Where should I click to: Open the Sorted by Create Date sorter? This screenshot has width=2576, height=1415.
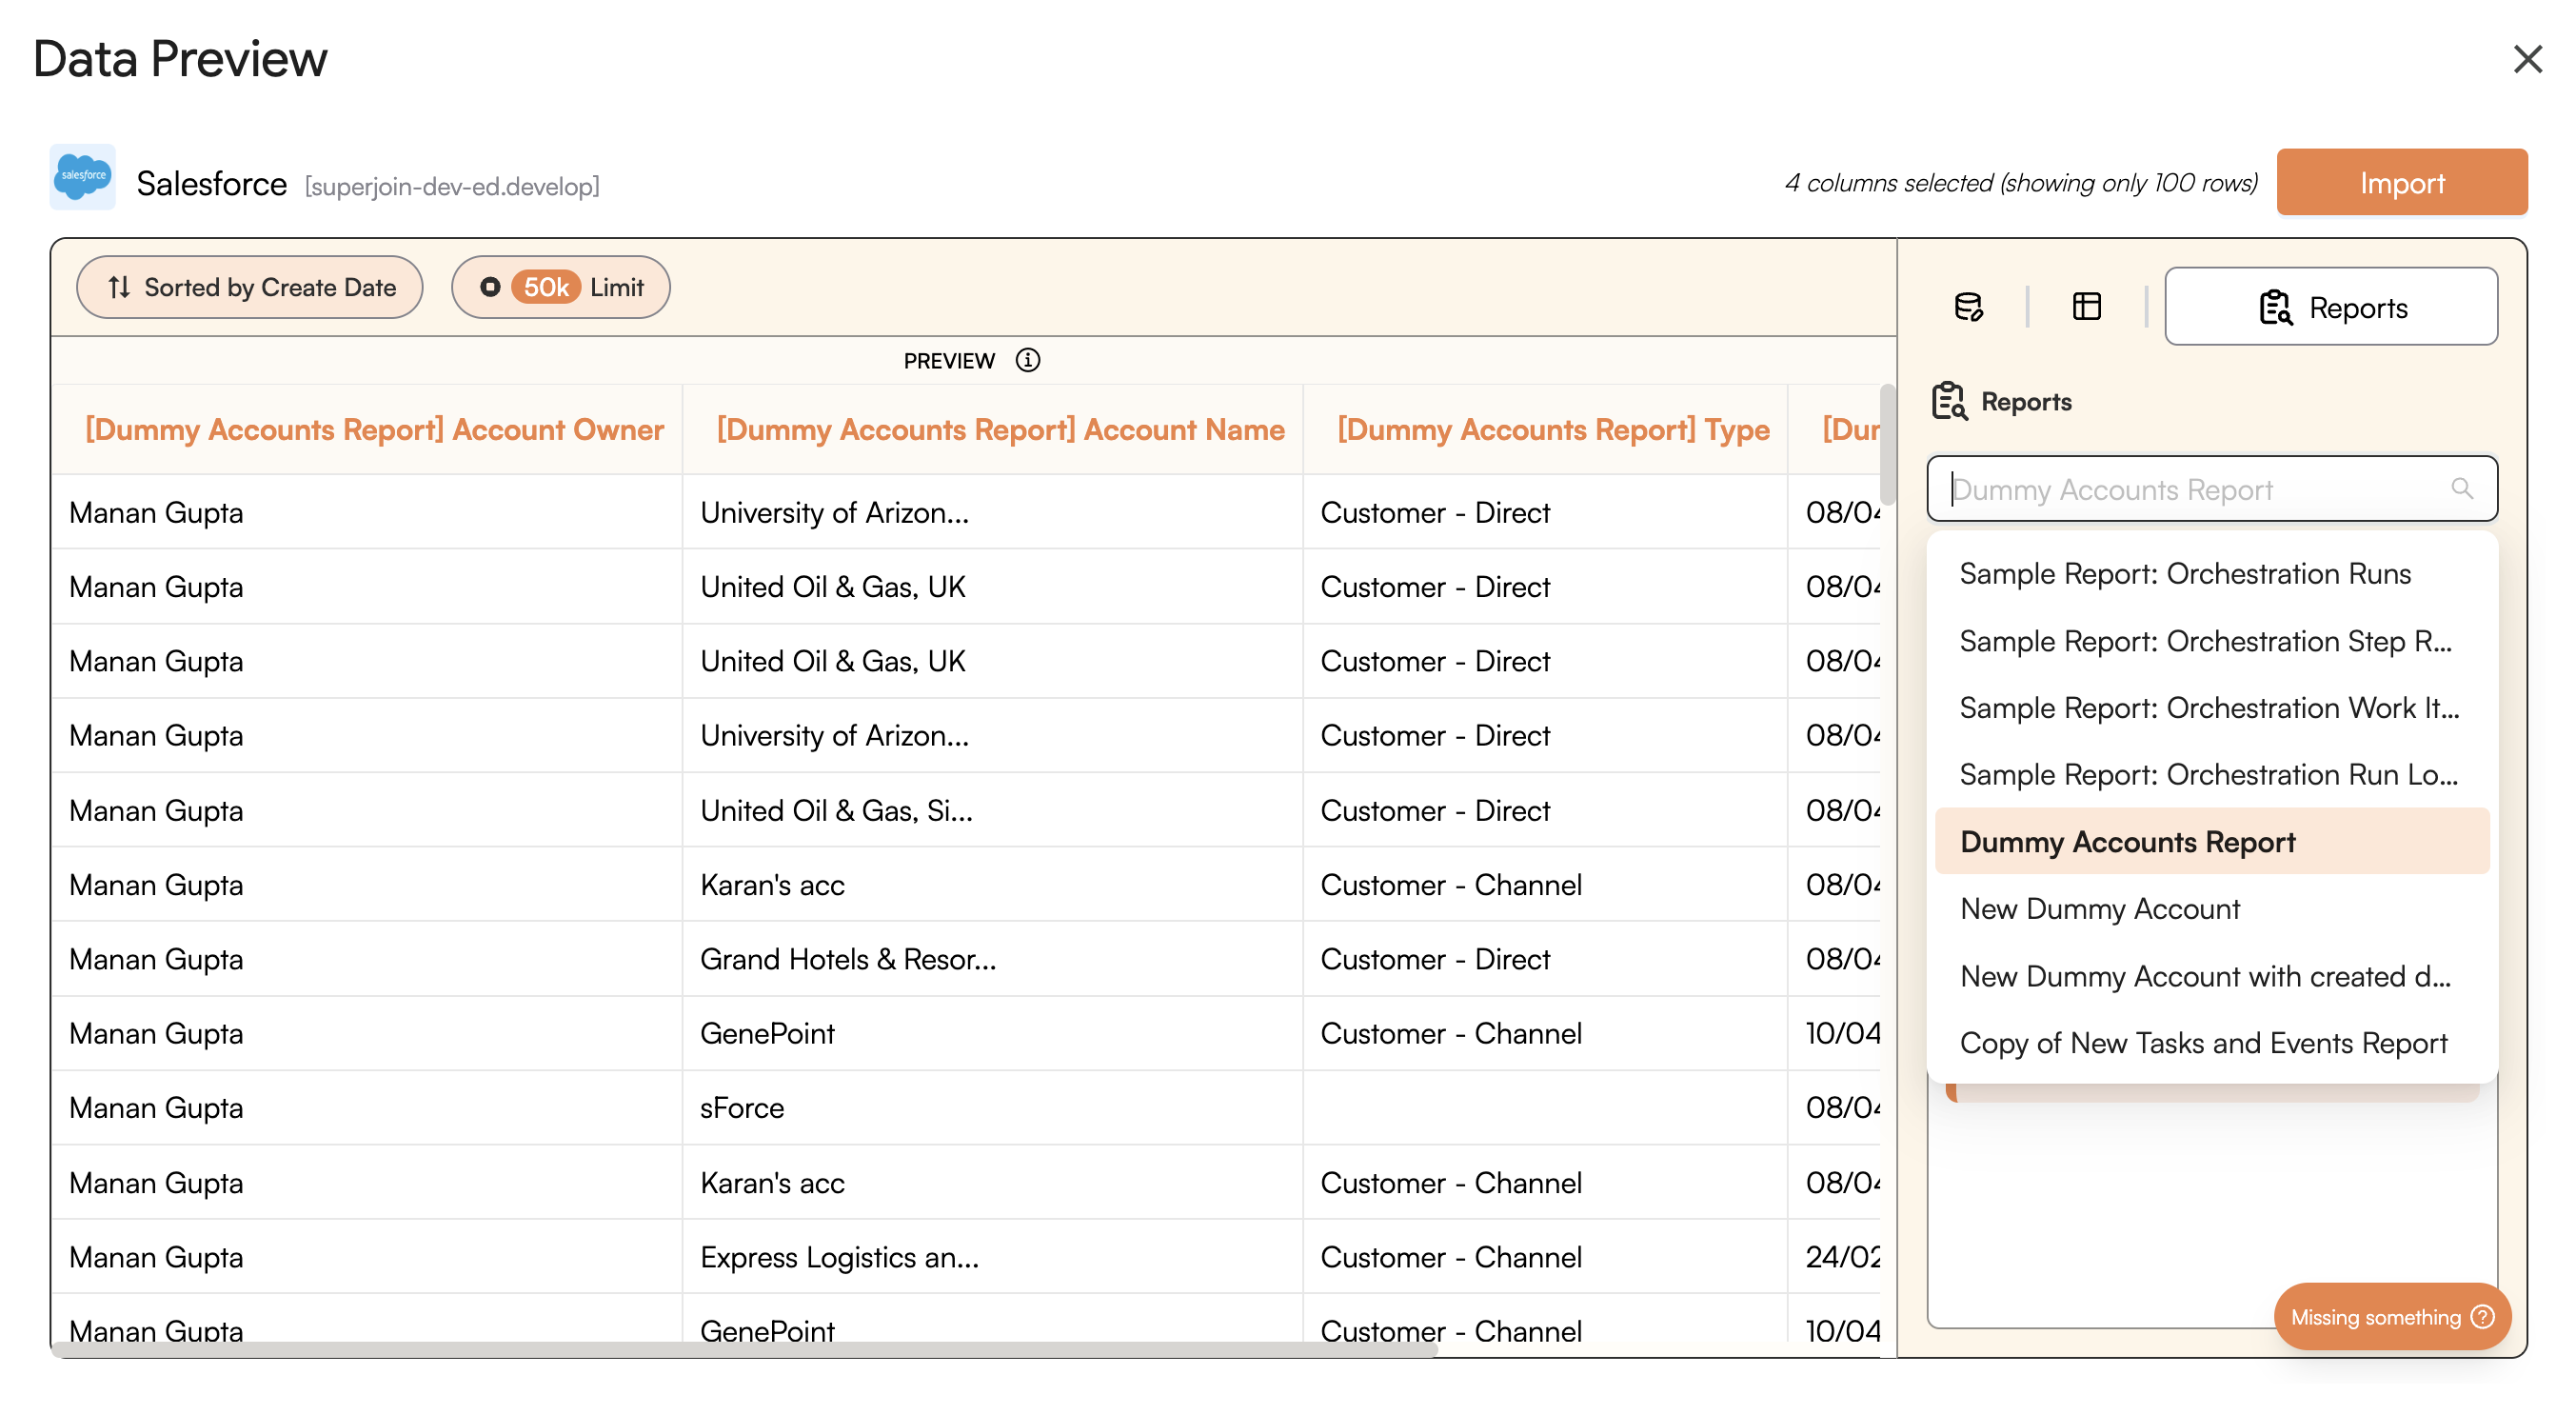pyautogui.click(x=250, y=288)
